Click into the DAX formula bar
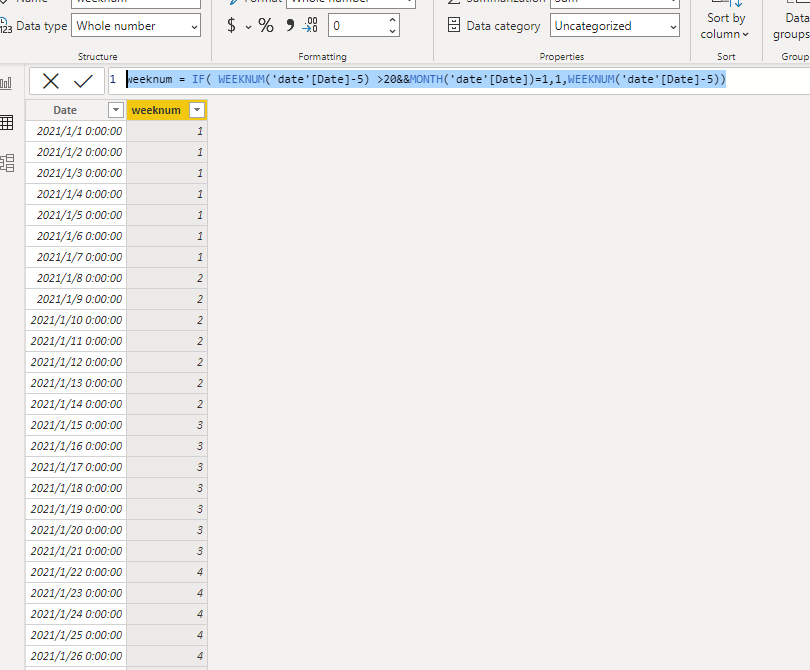 (459, 81)
